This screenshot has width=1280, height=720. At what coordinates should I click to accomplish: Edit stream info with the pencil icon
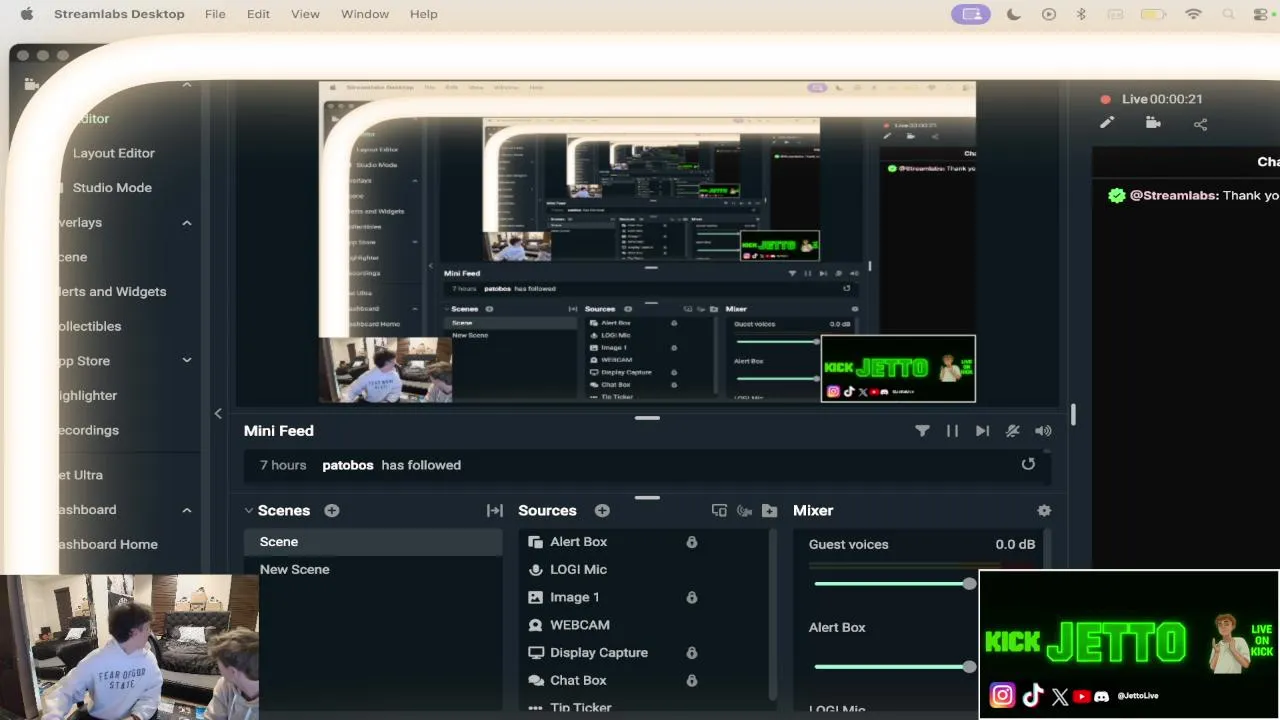tap(1107, 122)
